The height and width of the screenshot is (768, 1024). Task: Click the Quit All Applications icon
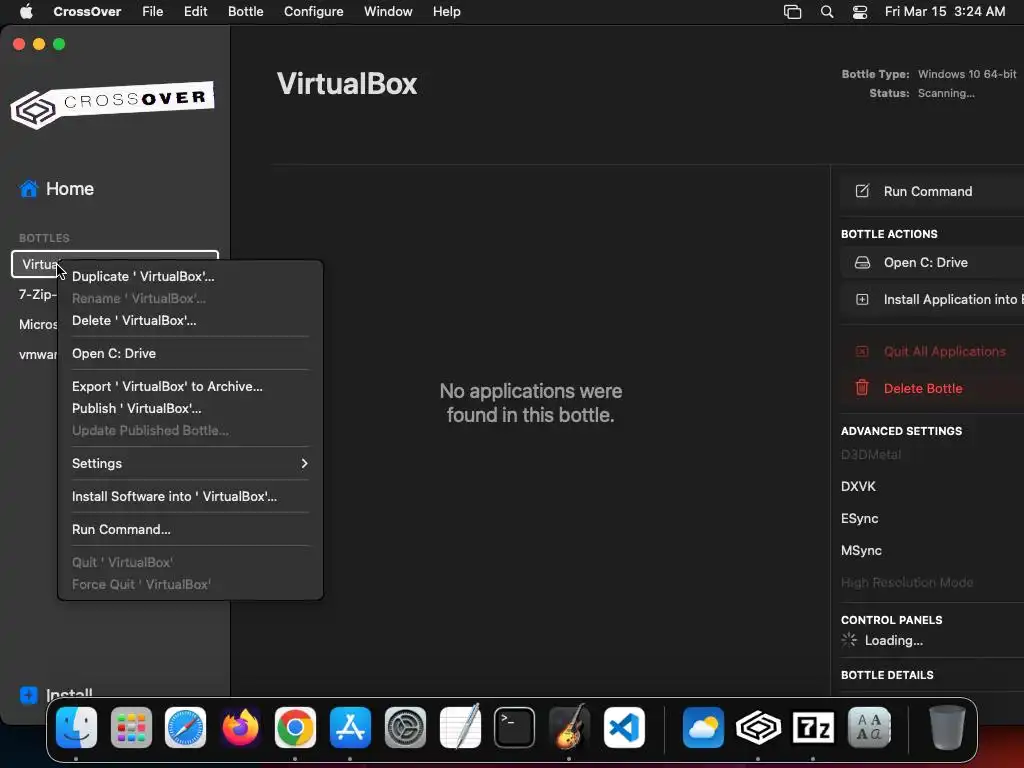click(x=862, y=351)
